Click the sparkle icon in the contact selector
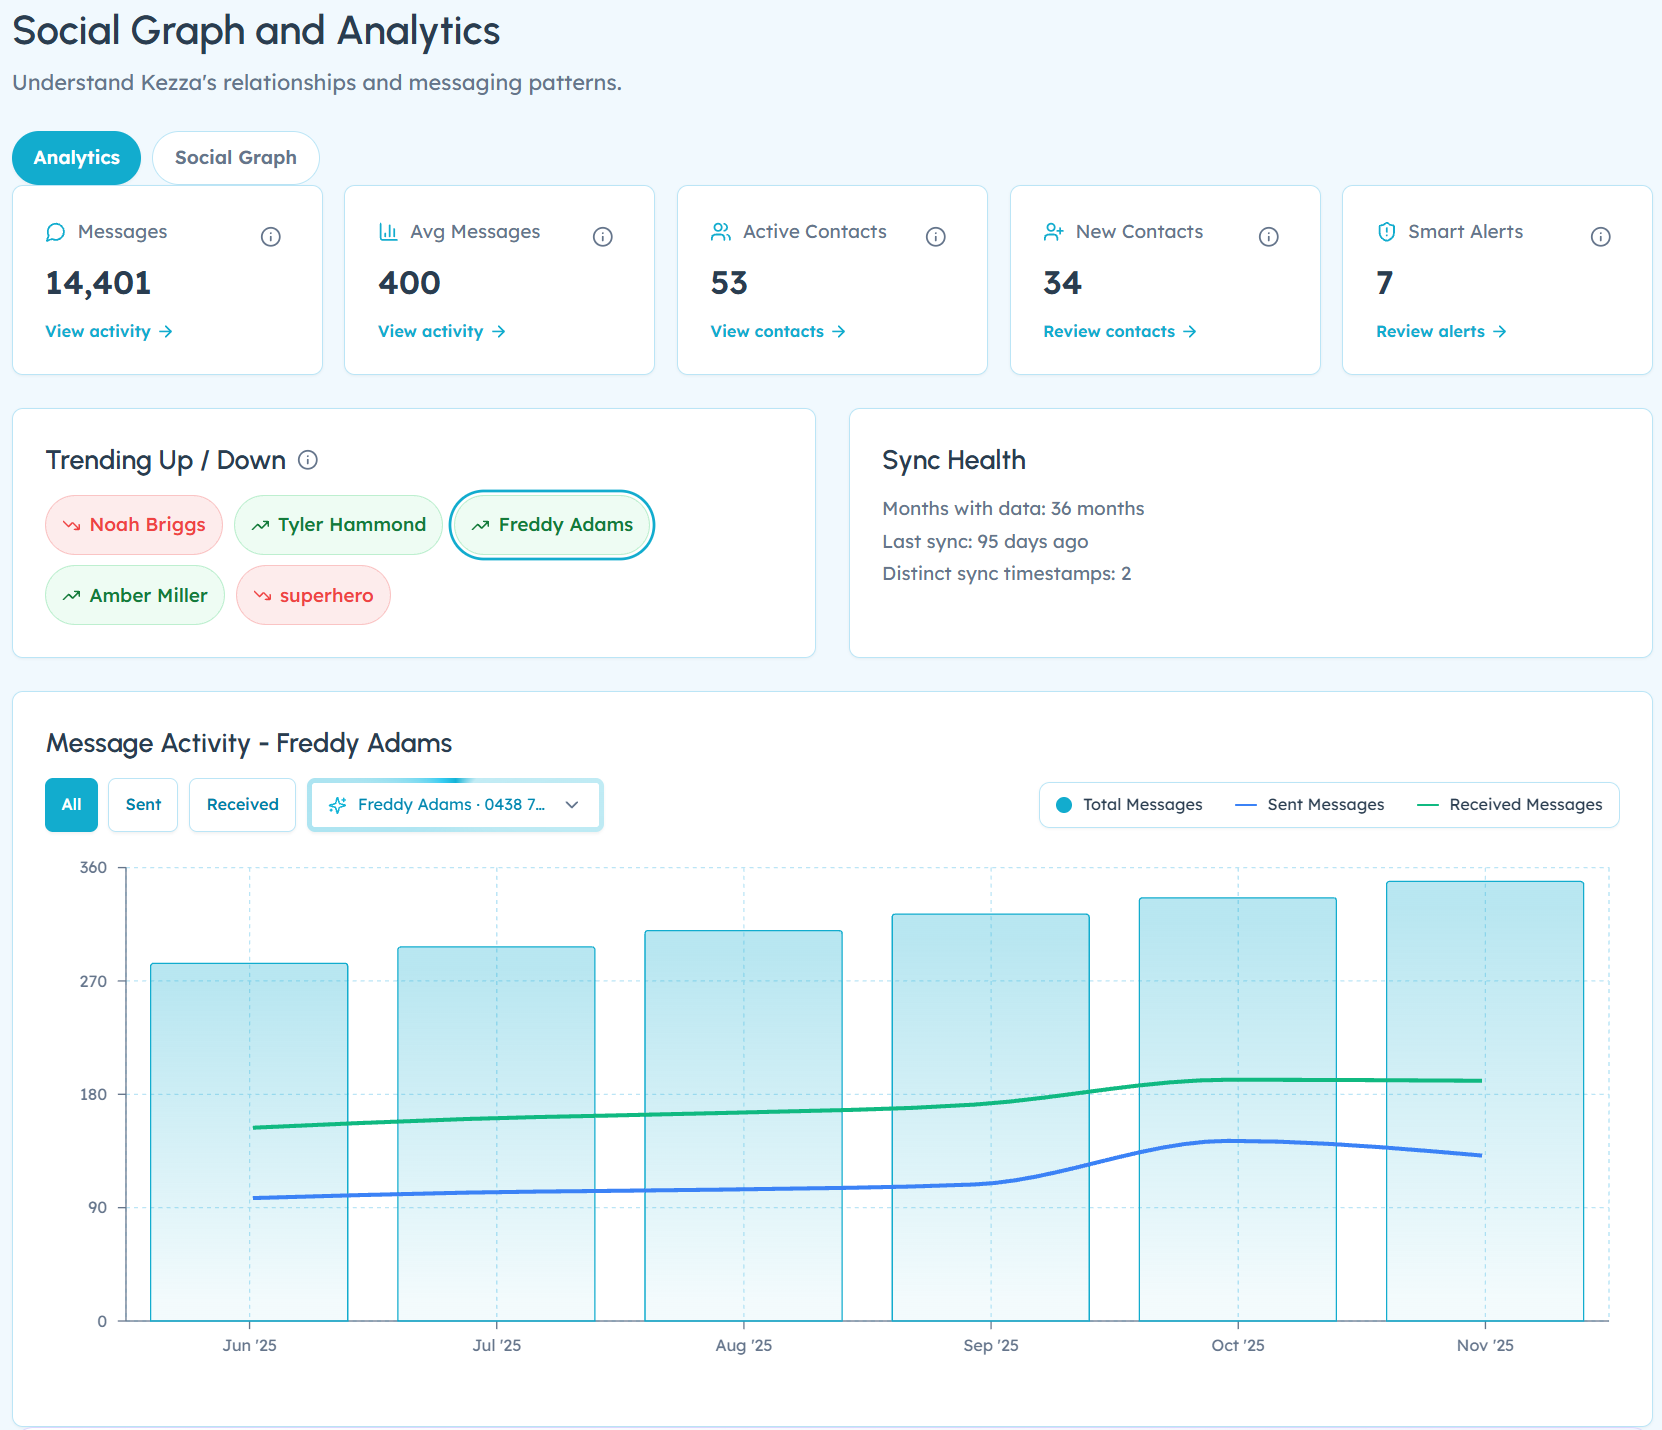The image size is (1662, 1430). click(x=338, y=805)
